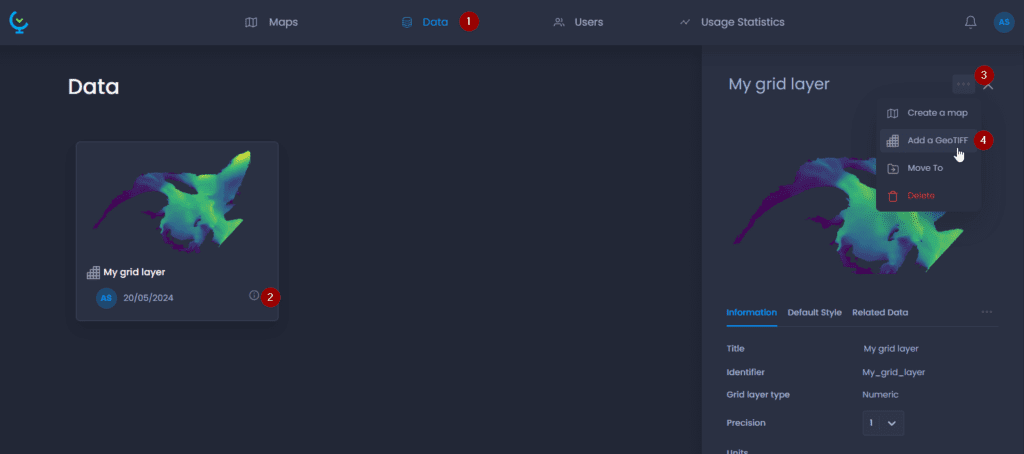This screenshot has height=454, width=1024.
Task: Choose Move To in the menu
Action: pos(927,169)
